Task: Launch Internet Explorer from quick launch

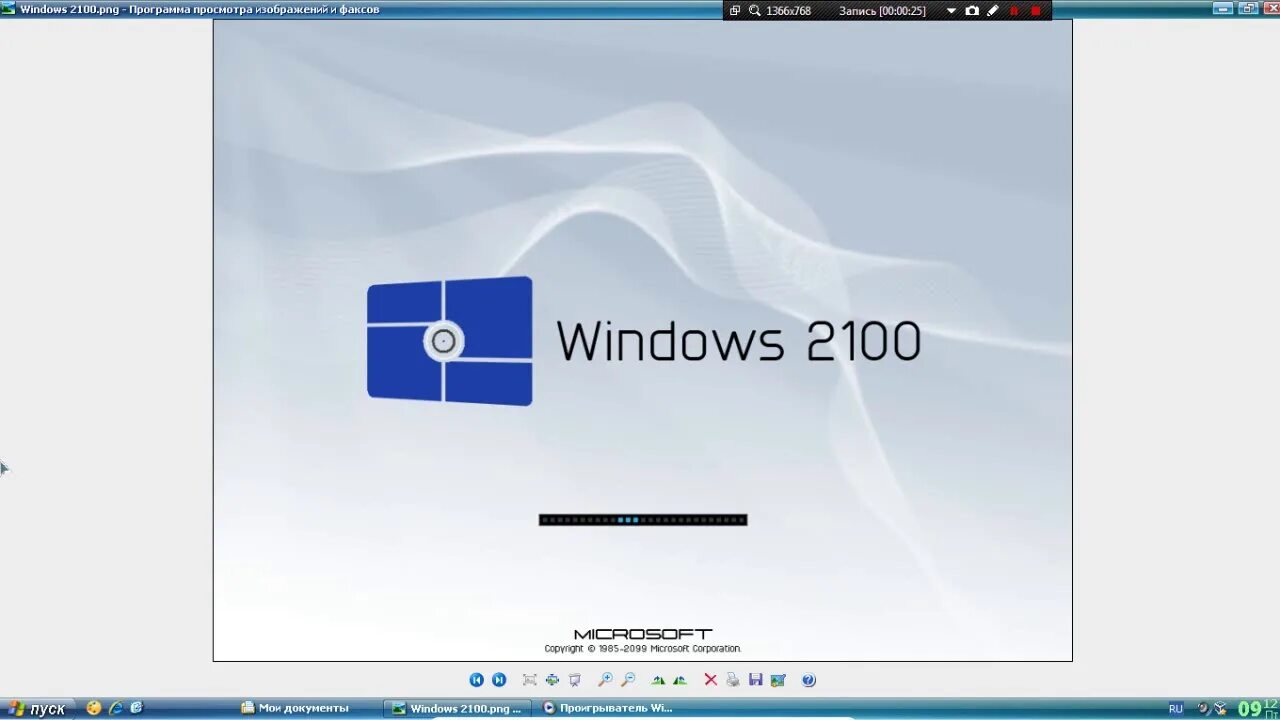Action: (x=116, y=708)
